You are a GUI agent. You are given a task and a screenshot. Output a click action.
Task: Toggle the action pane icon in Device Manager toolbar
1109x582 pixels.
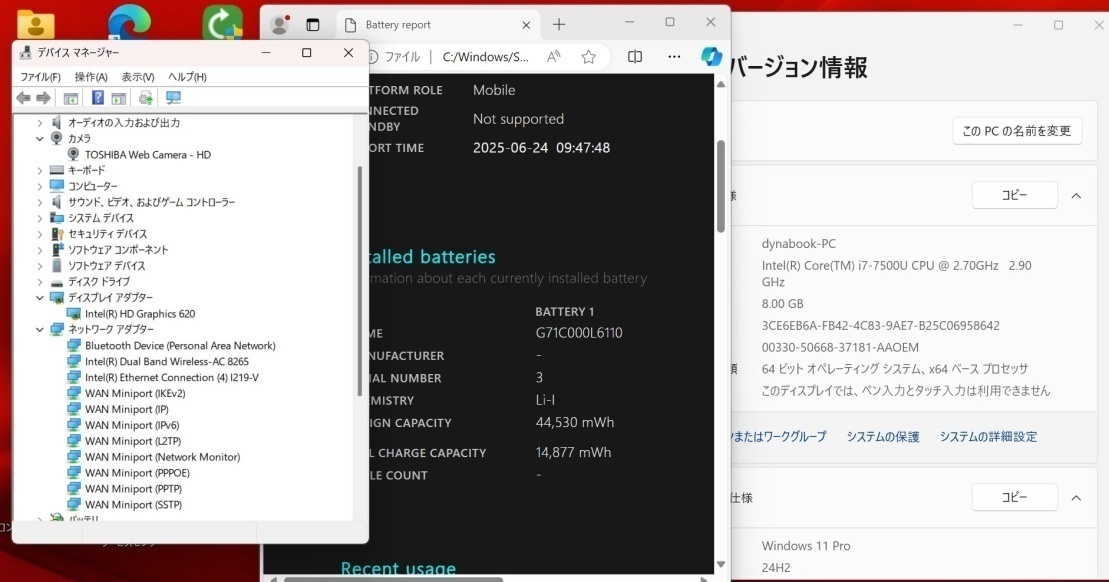click(x=119, y=98)
